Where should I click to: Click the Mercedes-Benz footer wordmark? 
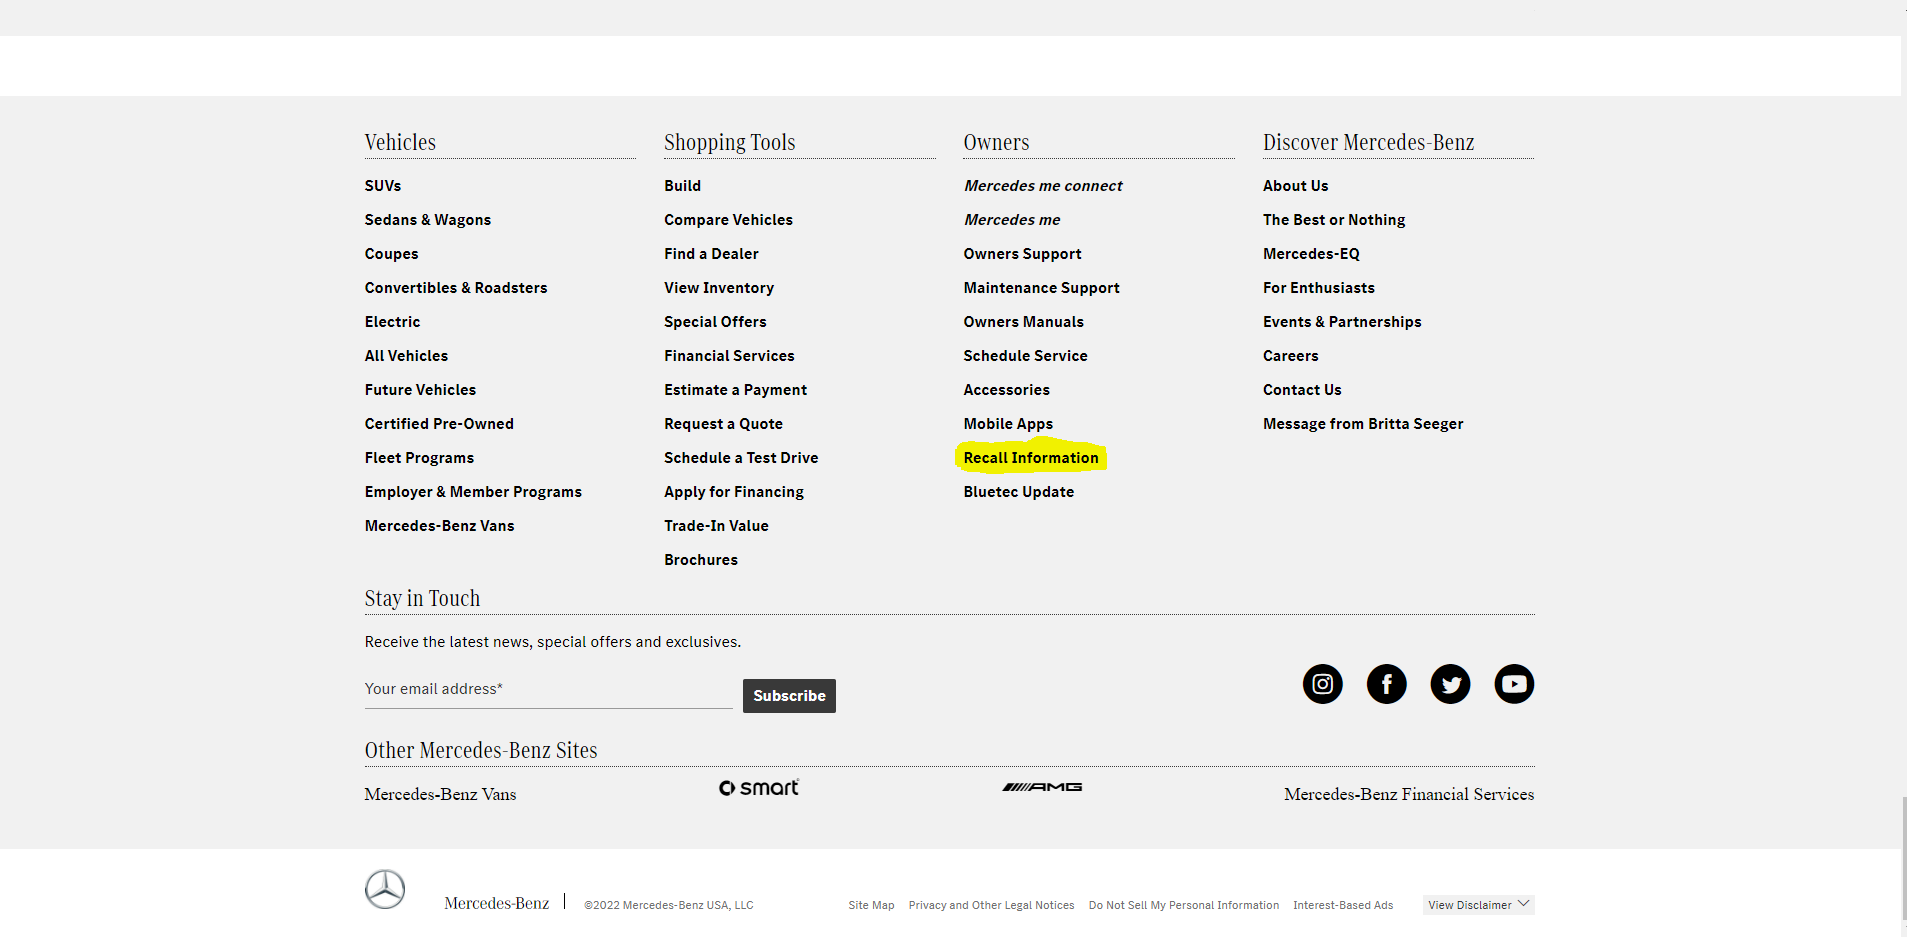496,903
